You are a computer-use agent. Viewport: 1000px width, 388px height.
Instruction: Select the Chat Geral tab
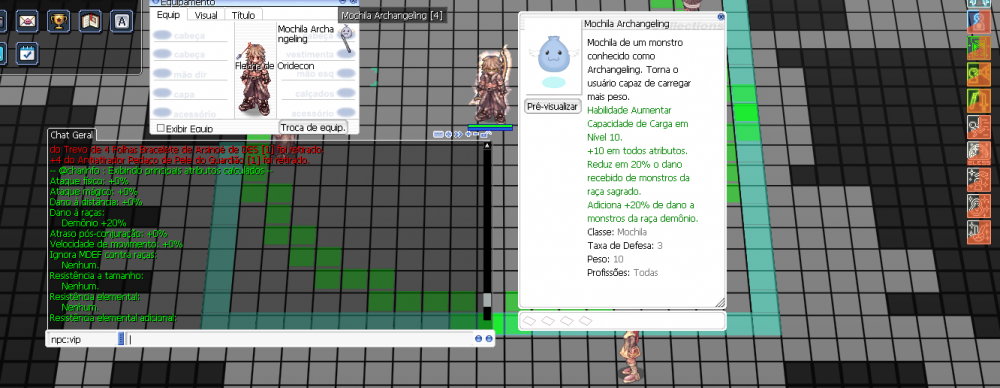(72, 135)
